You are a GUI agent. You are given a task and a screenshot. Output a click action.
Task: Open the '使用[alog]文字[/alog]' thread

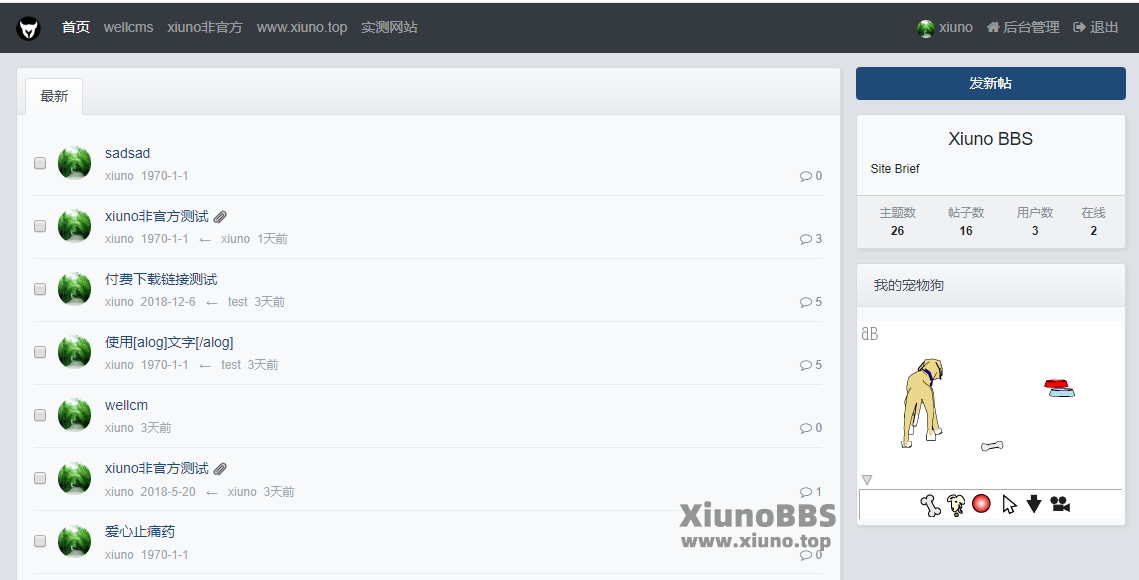[x=169, y=342]
